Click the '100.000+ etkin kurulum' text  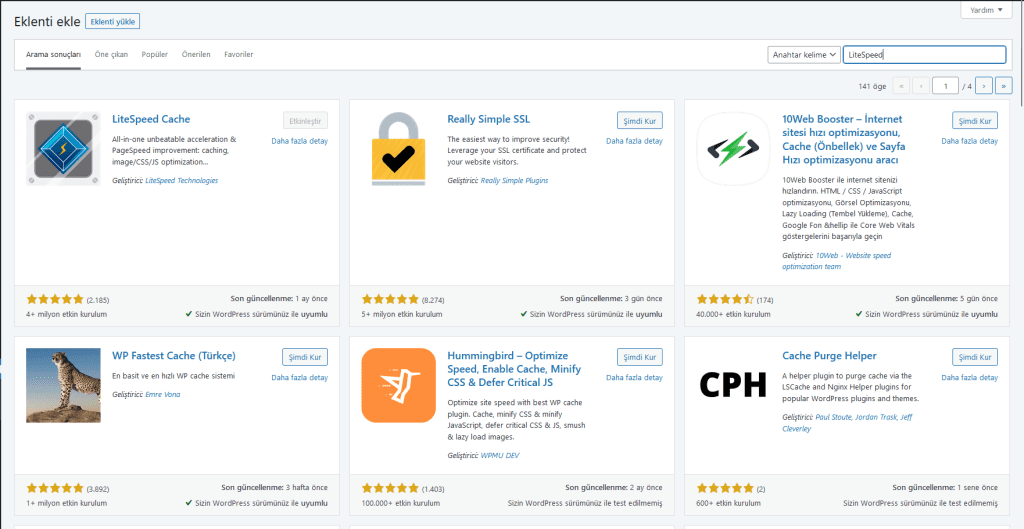coord(400,504)
